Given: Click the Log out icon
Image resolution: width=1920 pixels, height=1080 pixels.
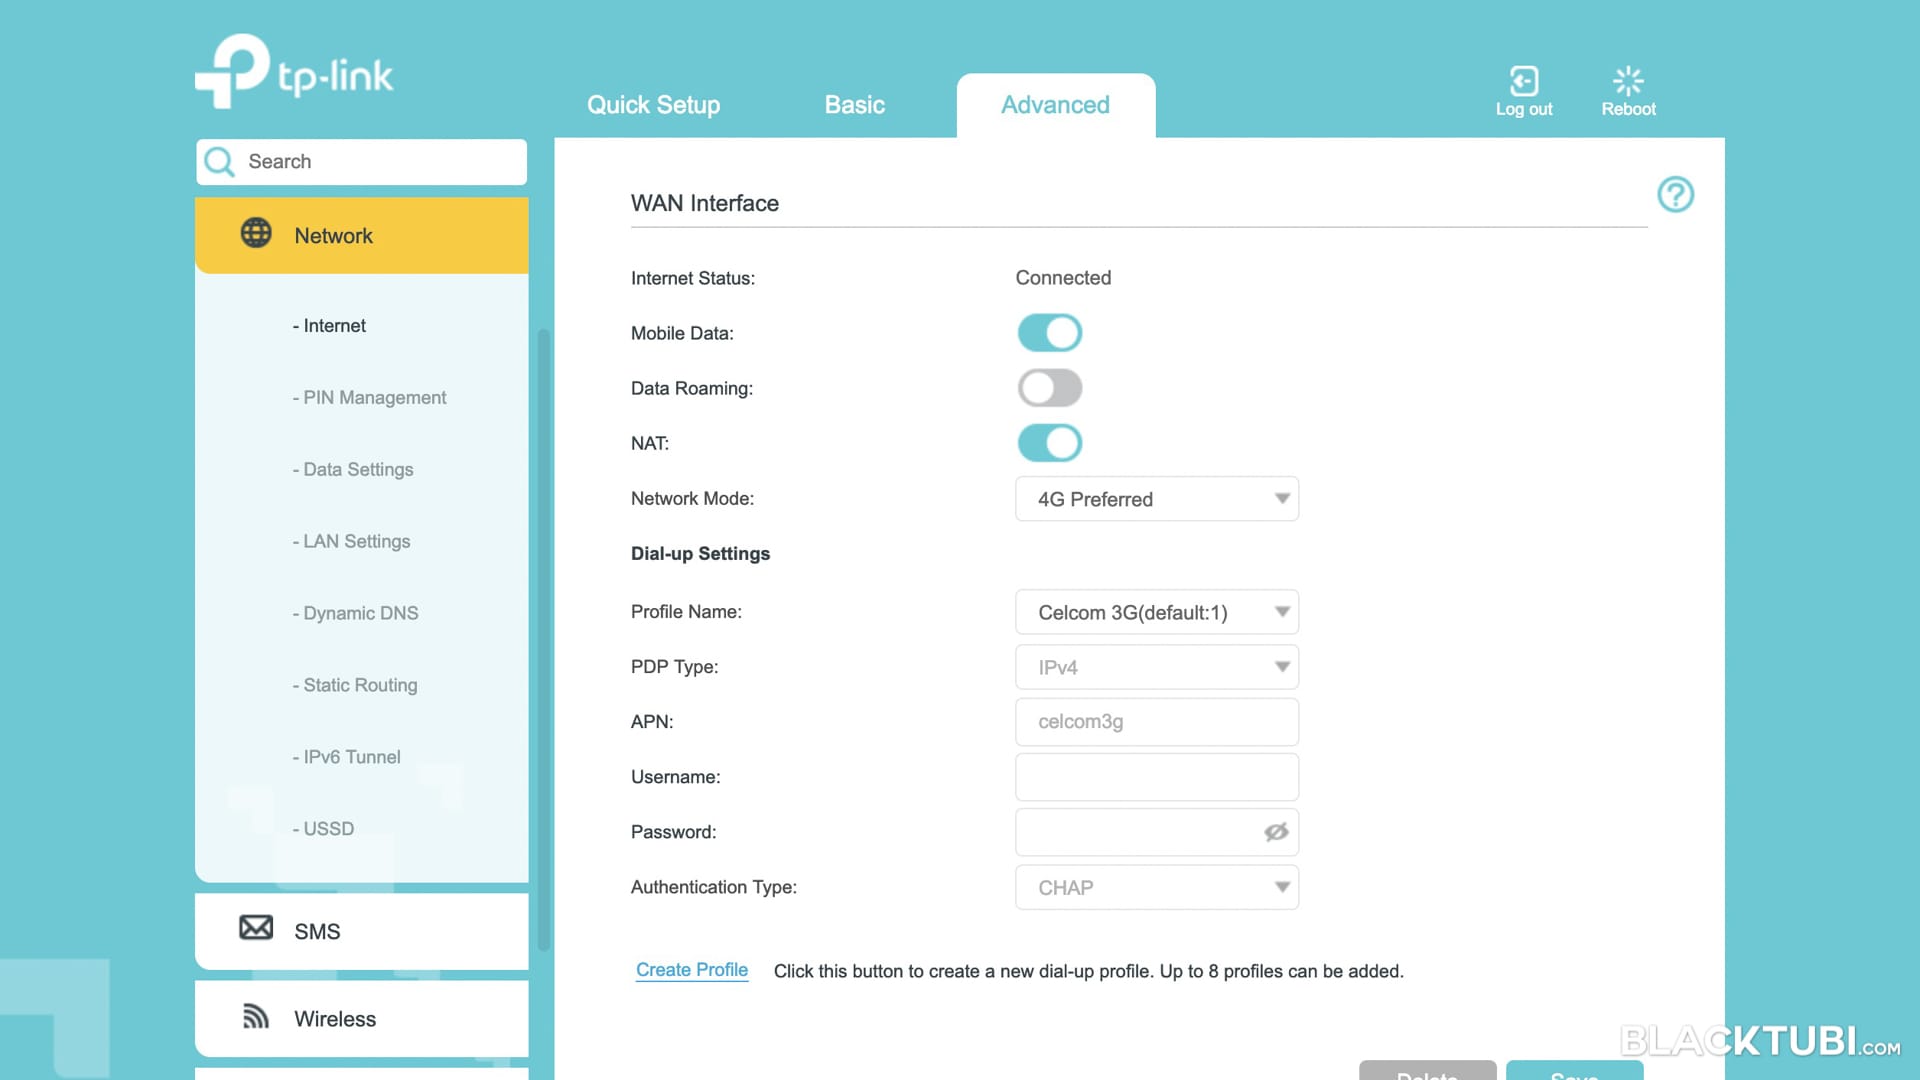Looking at the screenshot, I should tap(1523, 81).
